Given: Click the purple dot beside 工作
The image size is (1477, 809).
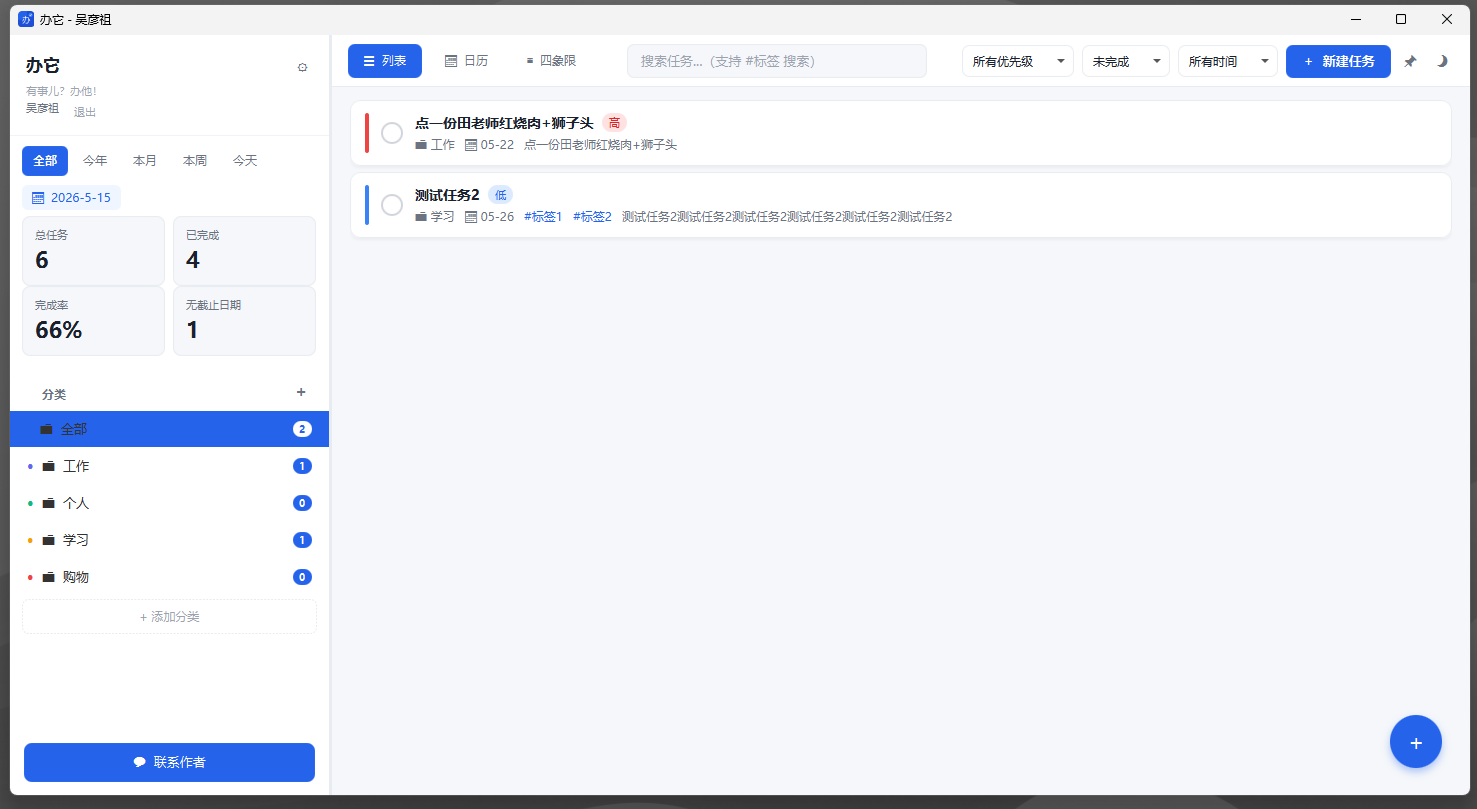Looking at the screenshot, I should click(30, 466).
